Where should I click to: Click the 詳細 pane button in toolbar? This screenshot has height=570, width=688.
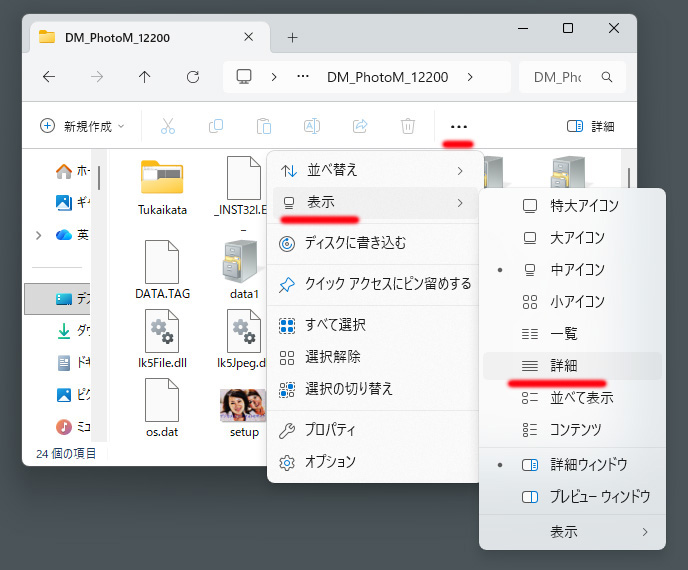[590, 126]
